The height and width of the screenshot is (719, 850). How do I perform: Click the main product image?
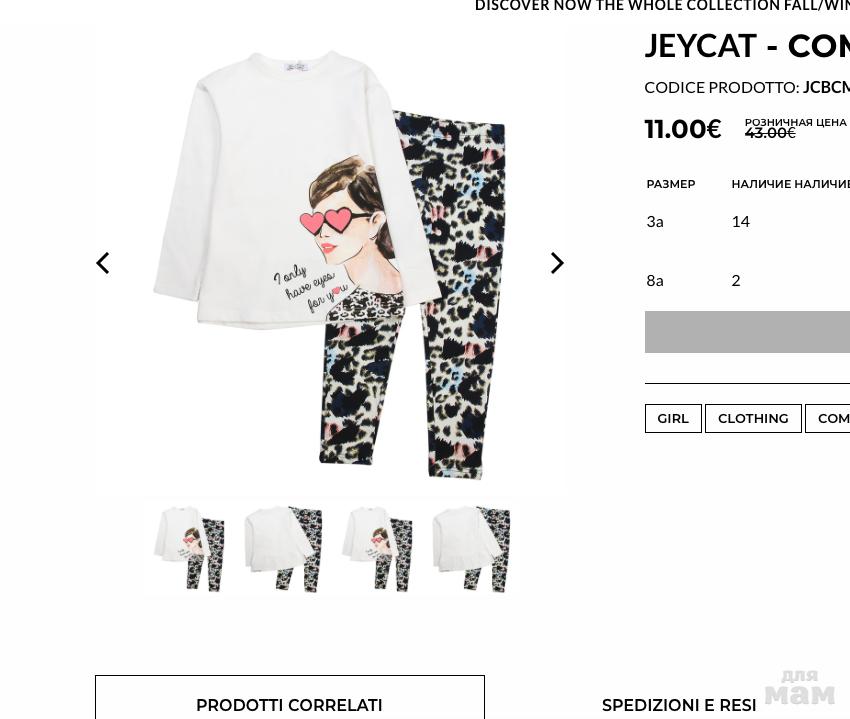click(330, 264)
